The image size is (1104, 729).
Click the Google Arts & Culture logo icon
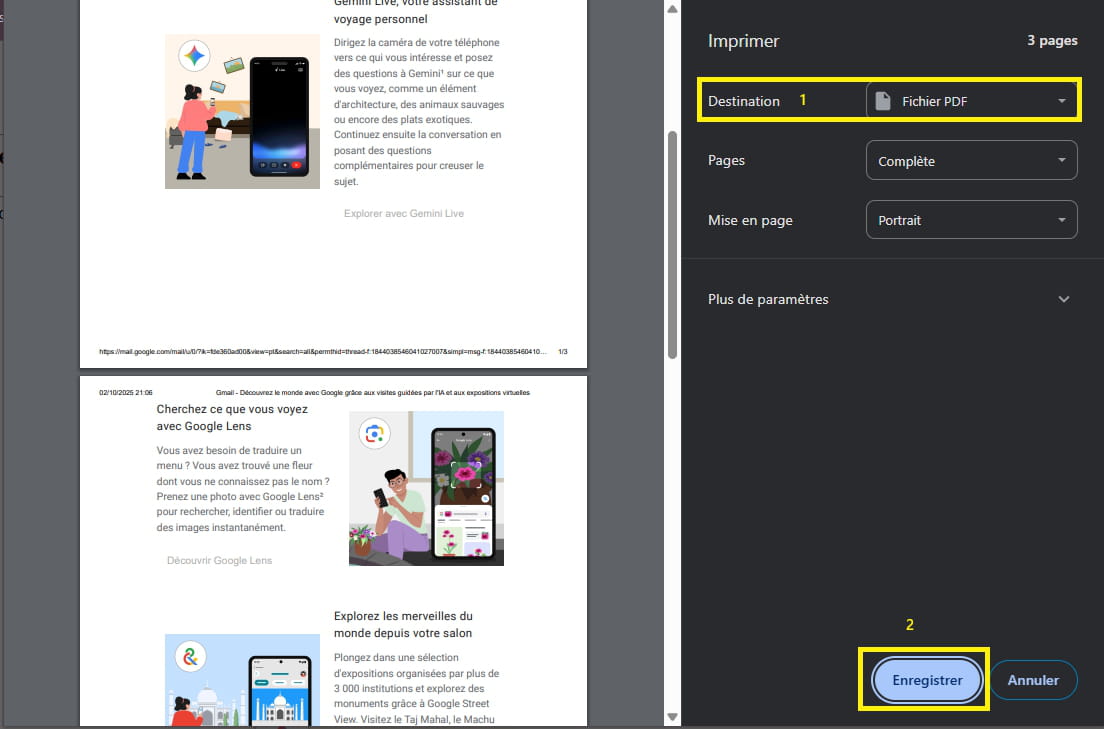coord(190,657)
